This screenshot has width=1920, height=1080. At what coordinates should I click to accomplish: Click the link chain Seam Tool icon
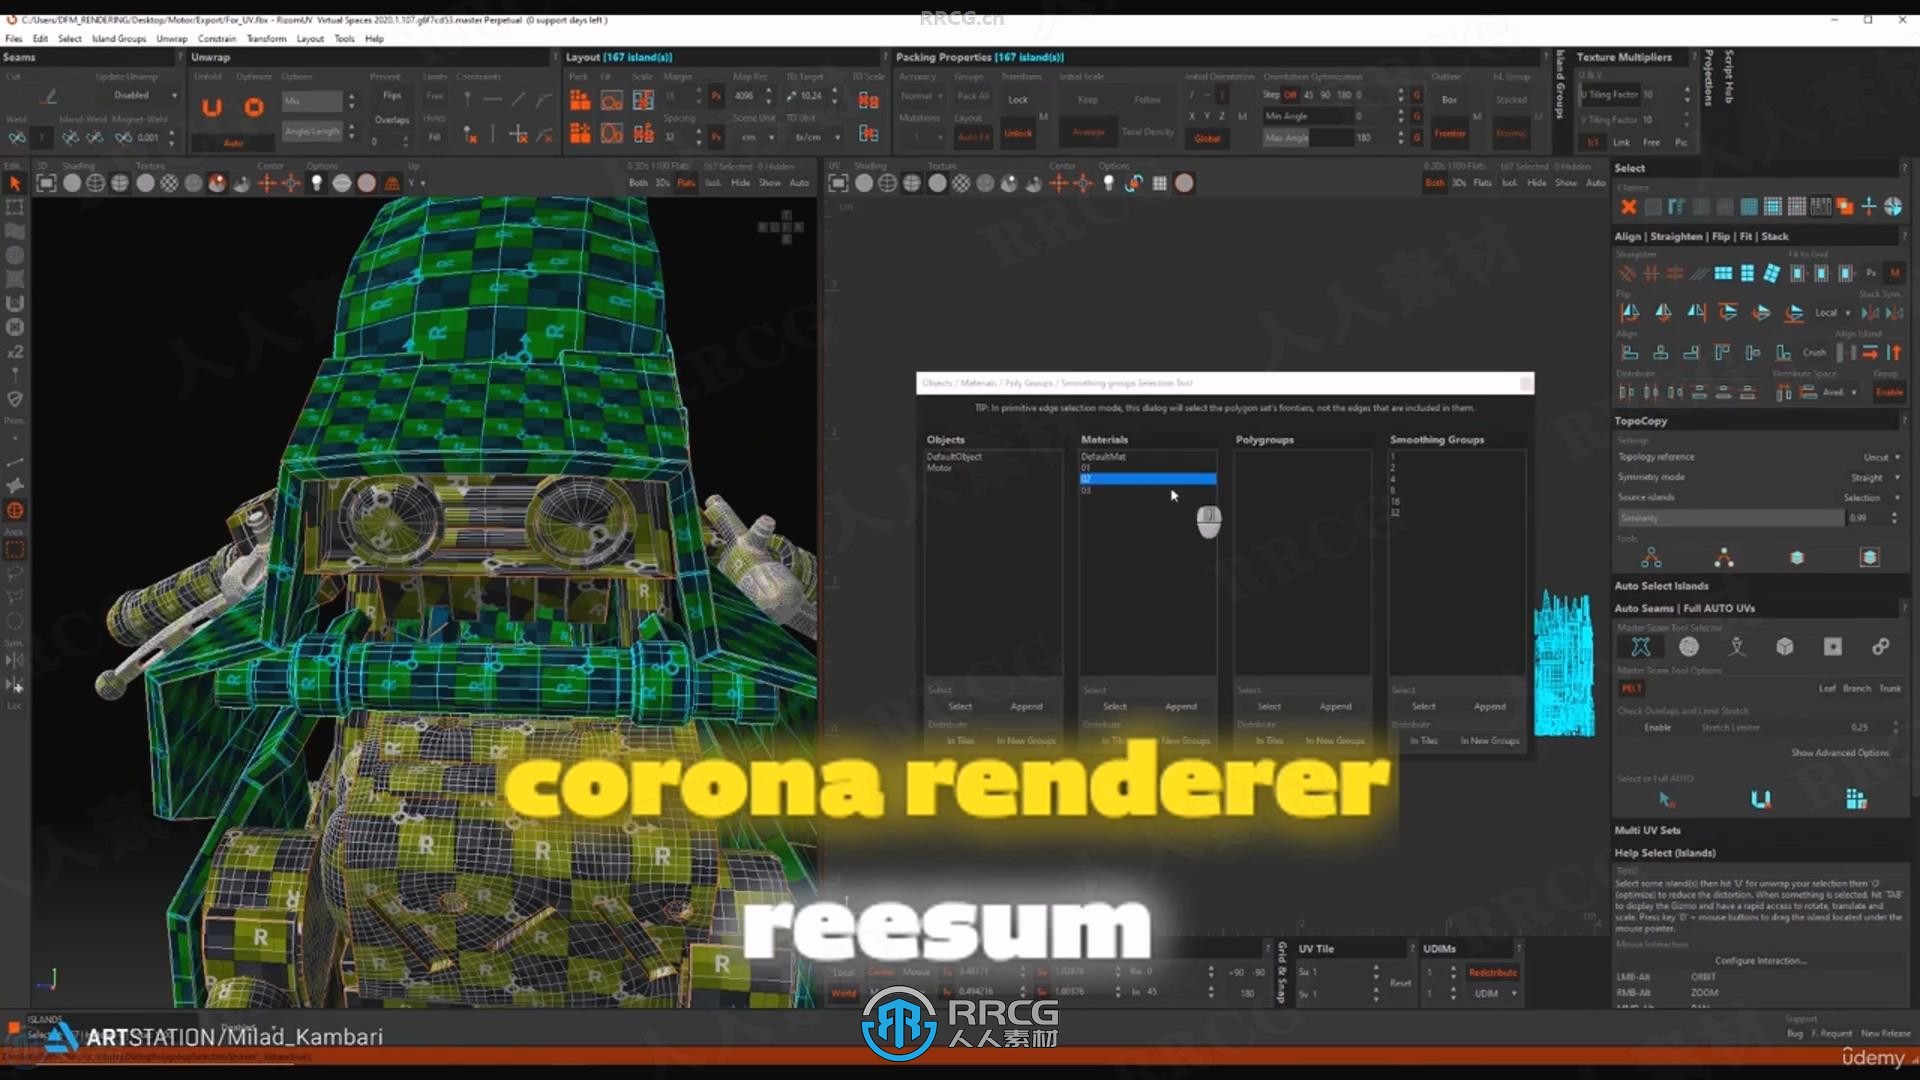coord(1881,647)
